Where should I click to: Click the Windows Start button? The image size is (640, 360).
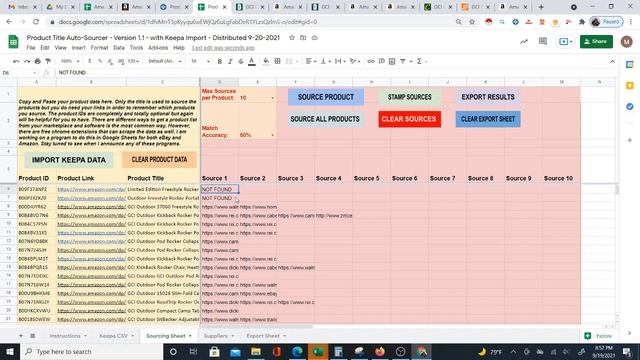(x=10, y=351)
